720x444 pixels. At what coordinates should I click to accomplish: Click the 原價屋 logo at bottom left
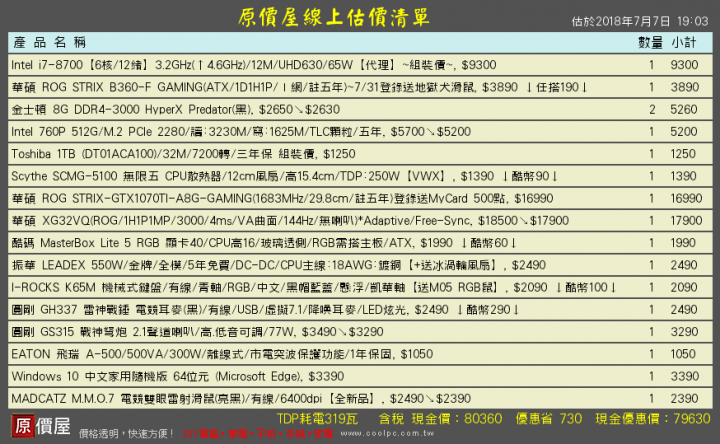[x=41, y=426]
